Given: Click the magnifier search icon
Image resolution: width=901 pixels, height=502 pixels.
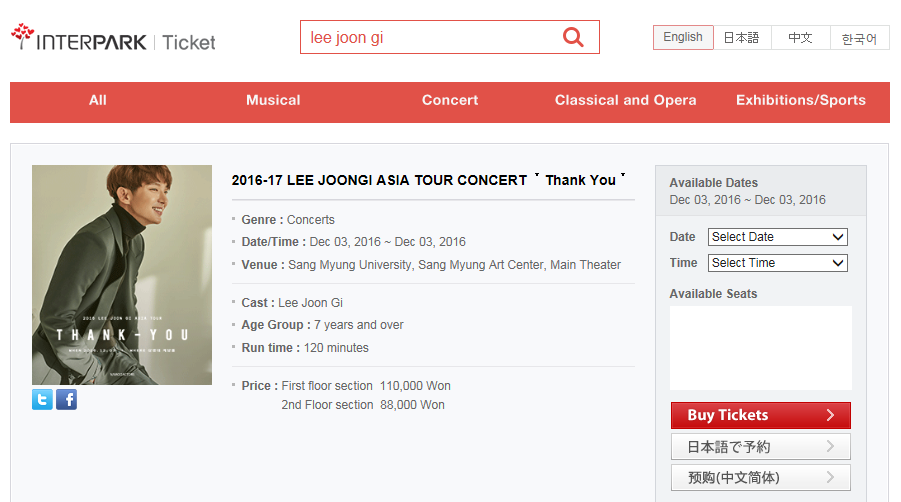Looking at the screenshot, I should point(573,38).
